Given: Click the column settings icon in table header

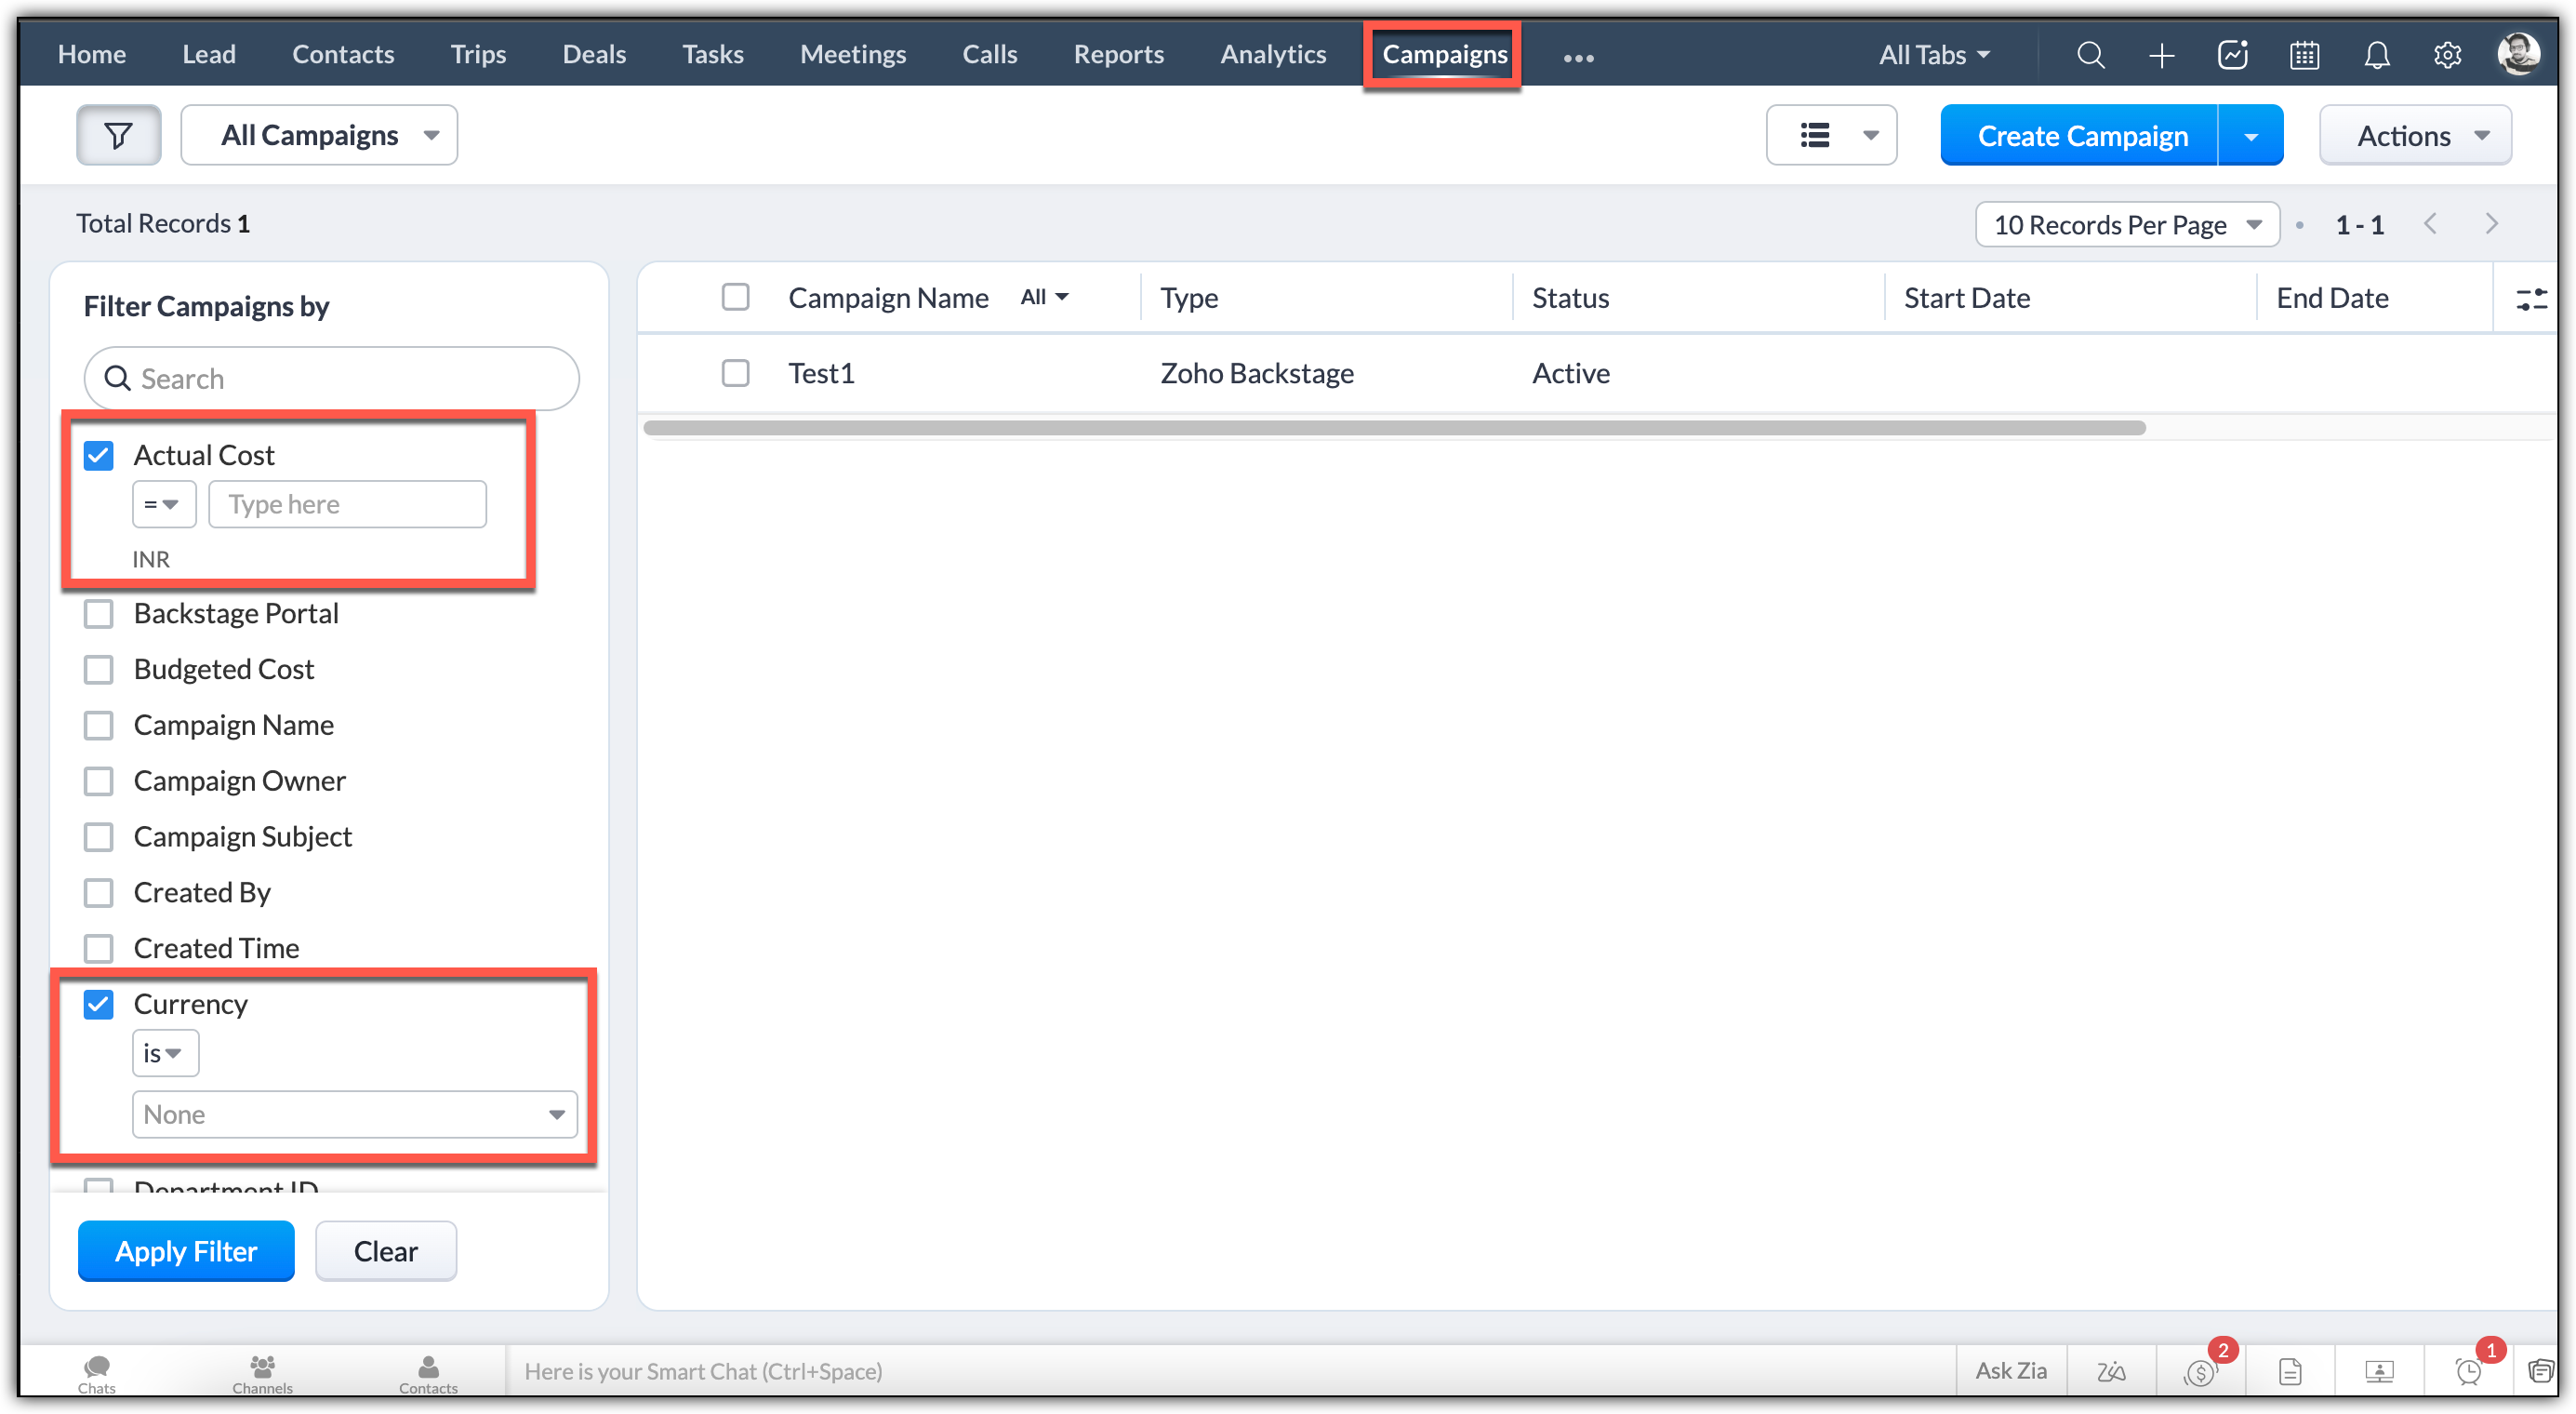Looking at the screenshot, I should tap(2531, 298).
